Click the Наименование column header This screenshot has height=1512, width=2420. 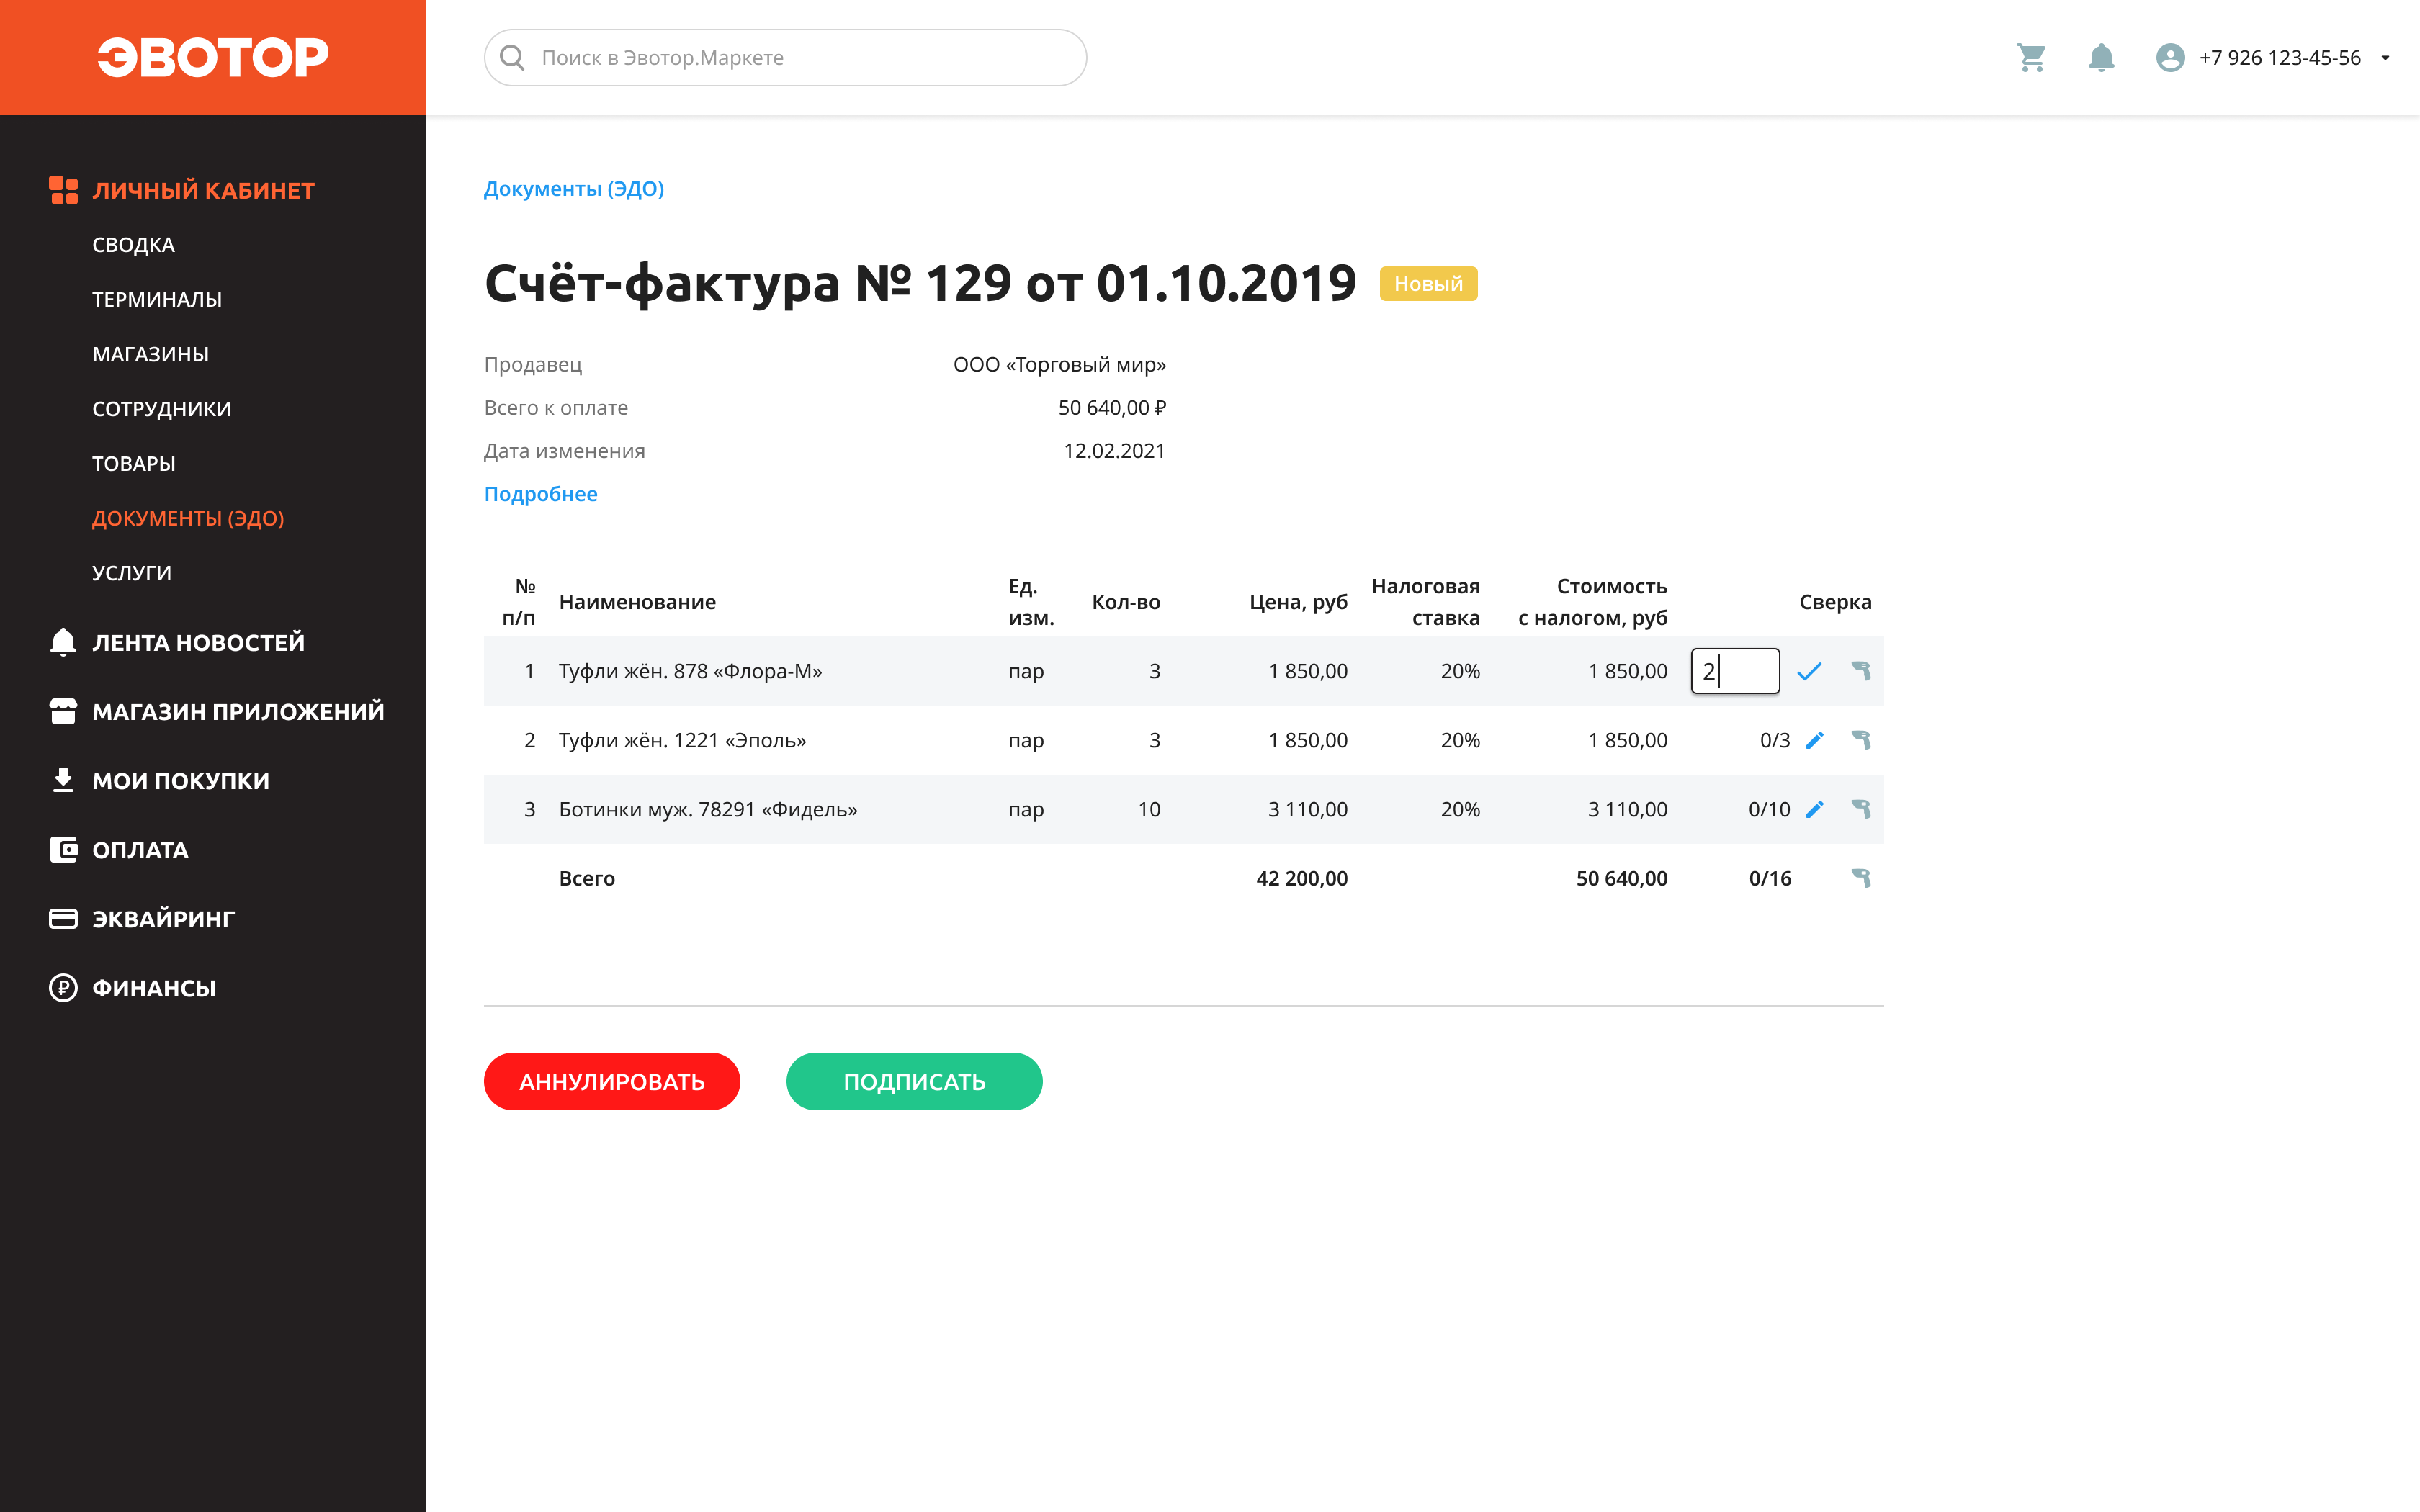(637, 602)
